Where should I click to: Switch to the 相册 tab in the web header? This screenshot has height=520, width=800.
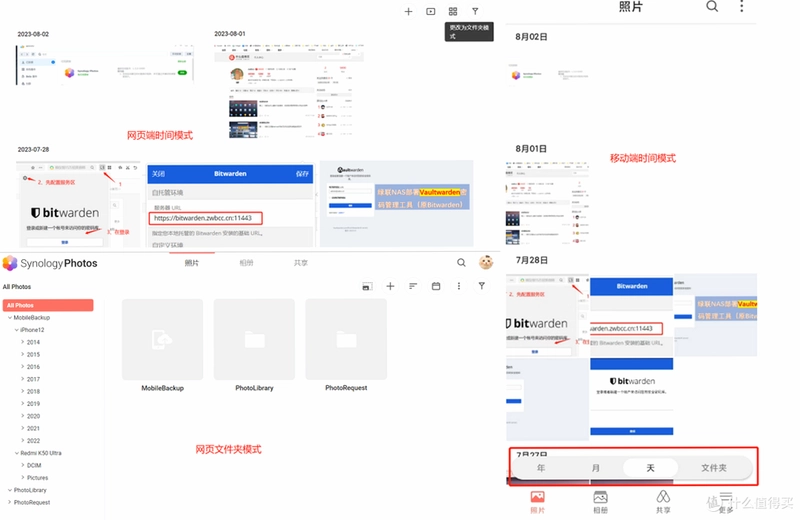click(246, 263)
